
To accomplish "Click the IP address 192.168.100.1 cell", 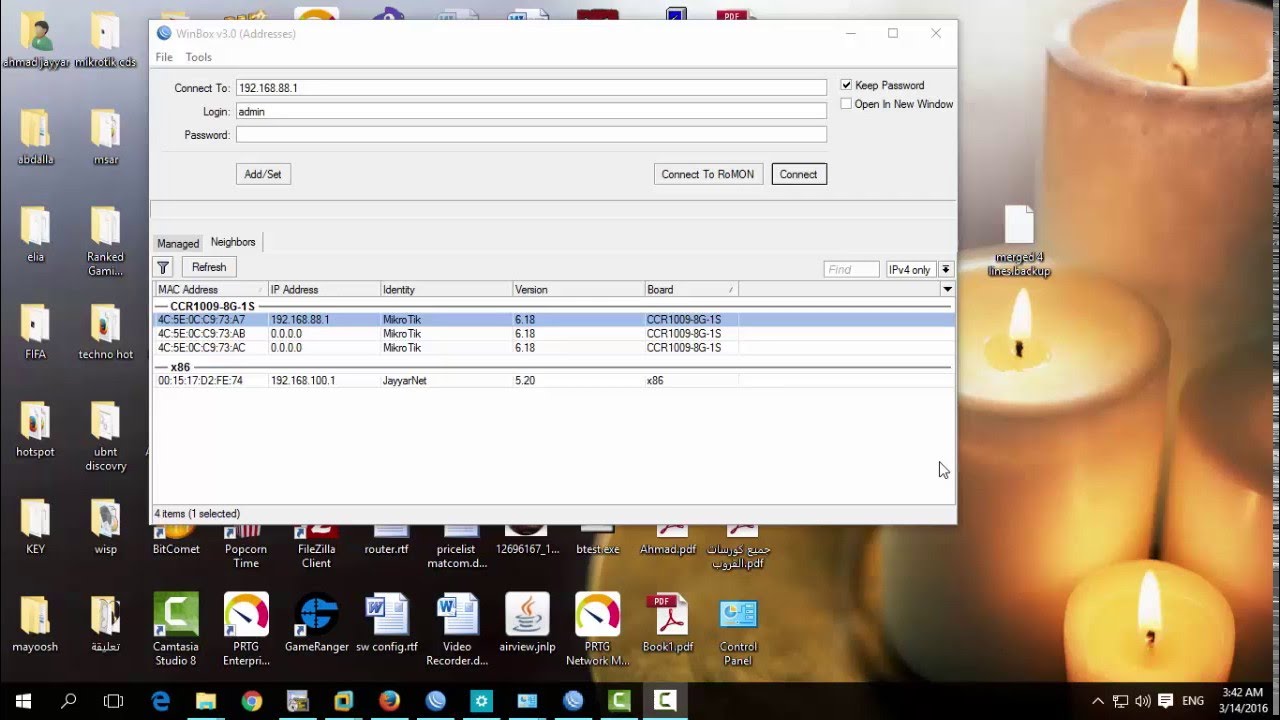I will 303,381.
